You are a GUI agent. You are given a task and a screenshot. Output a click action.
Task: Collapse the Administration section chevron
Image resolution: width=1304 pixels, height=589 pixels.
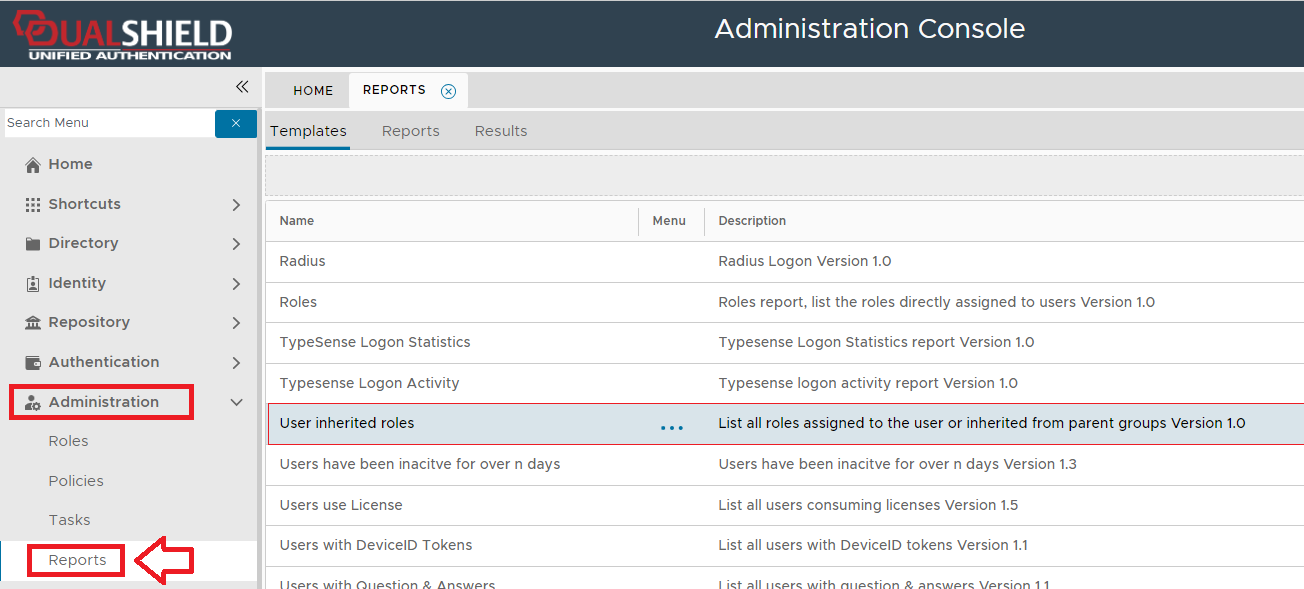pos(236,403)
